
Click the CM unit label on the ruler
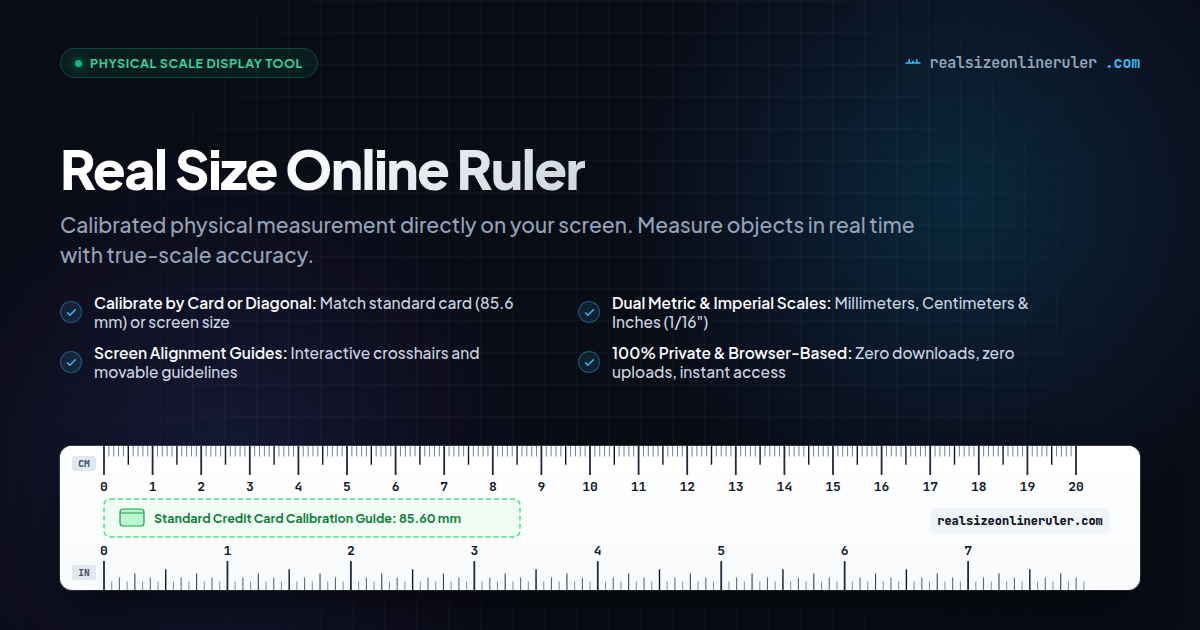[x=84, y=463]
